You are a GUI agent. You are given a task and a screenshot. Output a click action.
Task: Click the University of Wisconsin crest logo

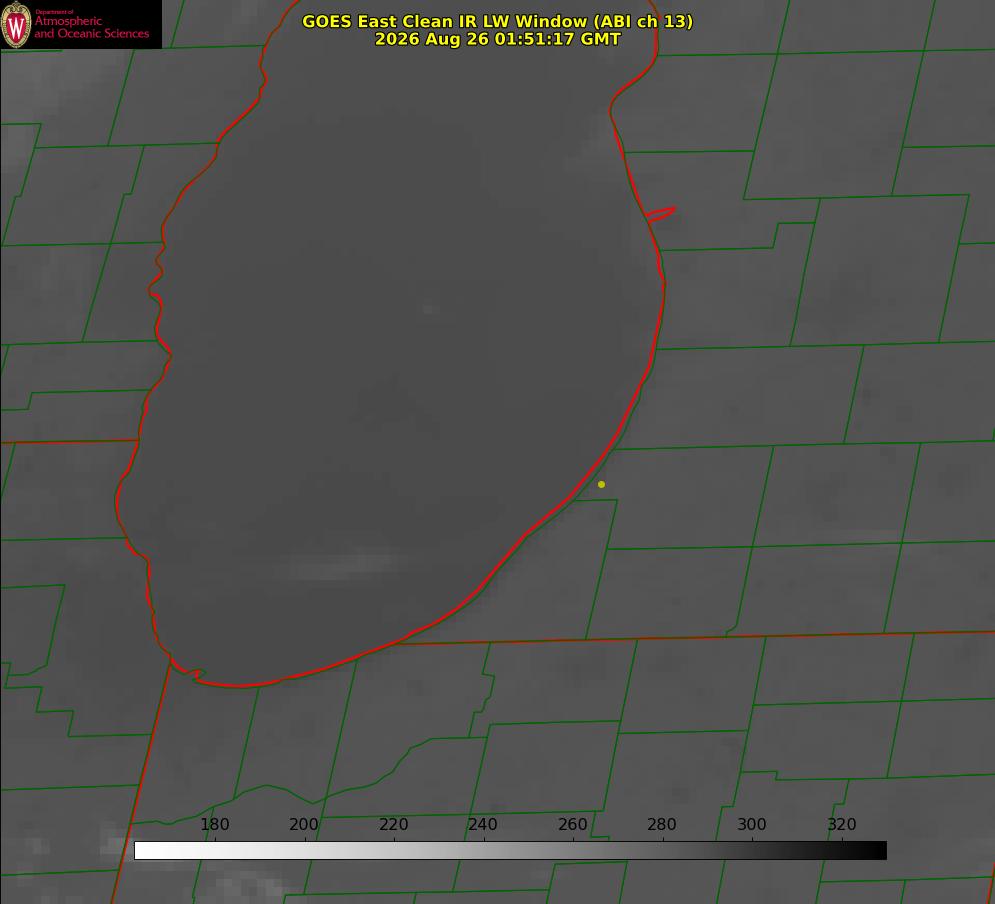[x=16, y=24]
